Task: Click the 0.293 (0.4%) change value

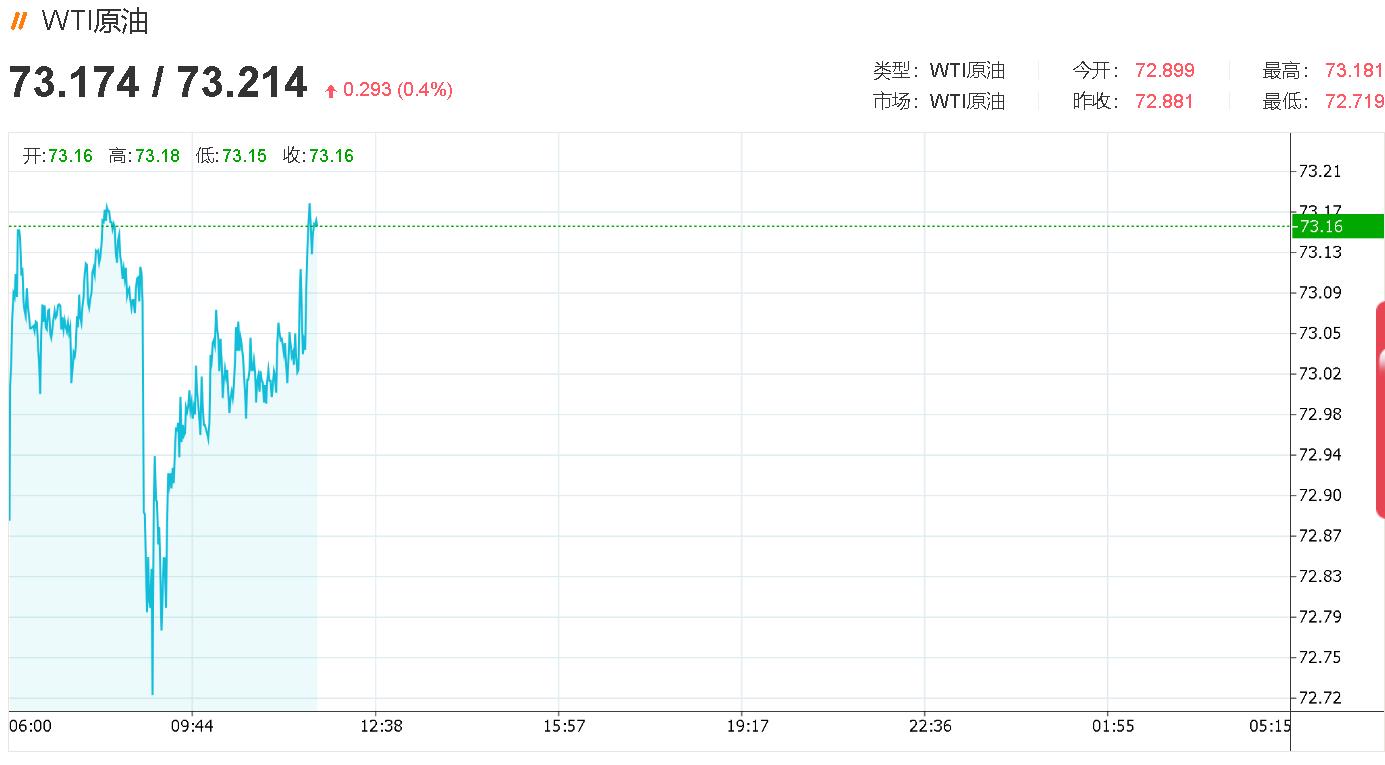Action: coord(397,90)
